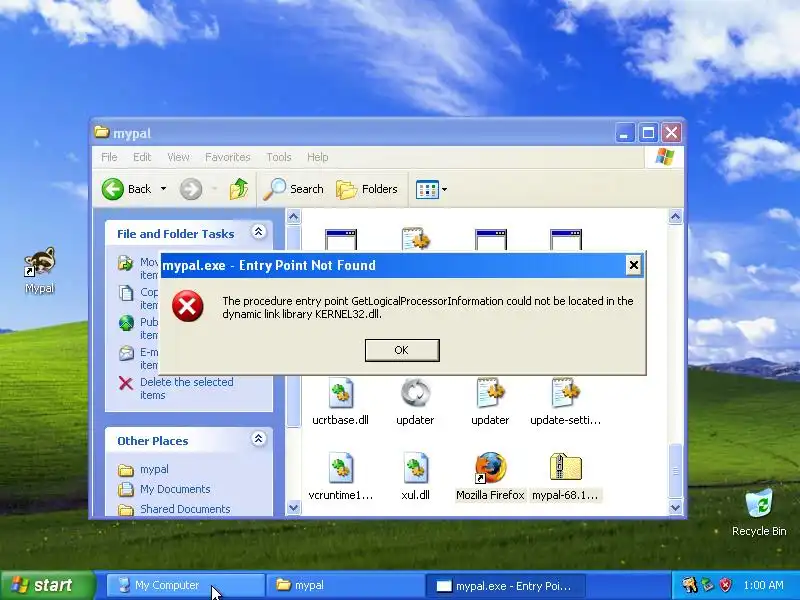
Task: Click the Back button in Explorer
Action: (127, 189)
